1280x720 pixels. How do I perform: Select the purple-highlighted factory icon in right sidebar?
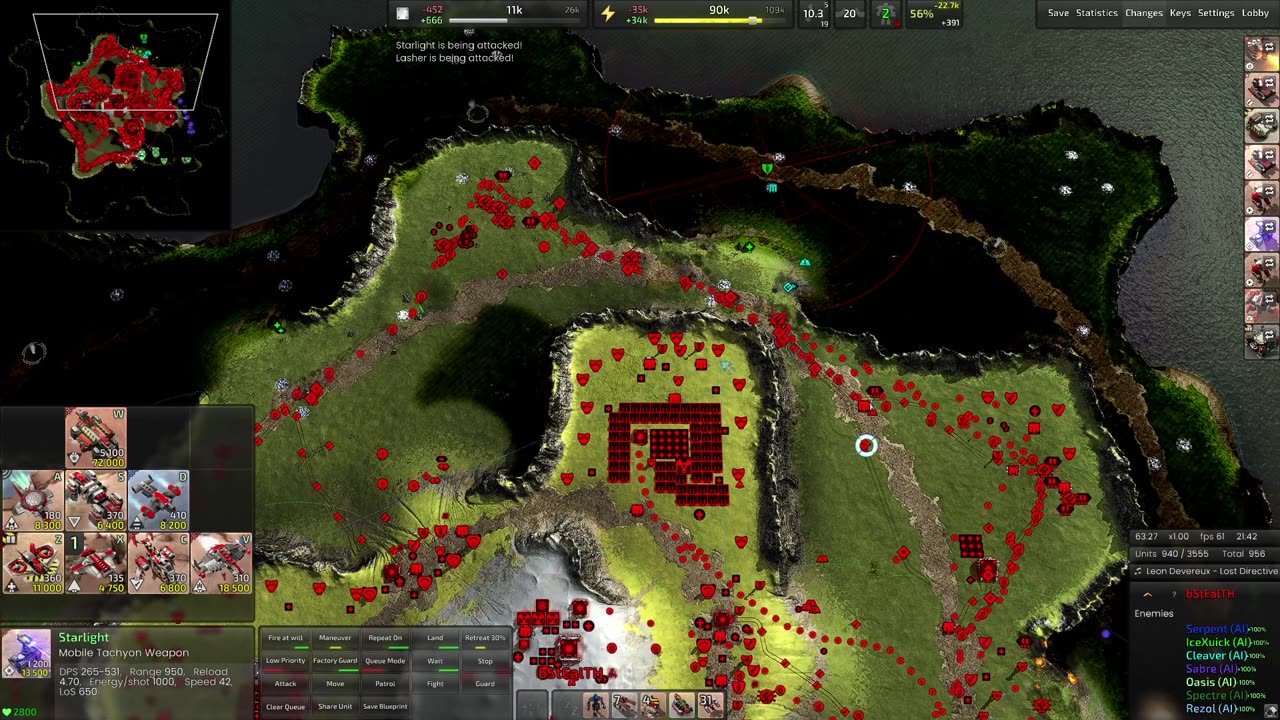1261,233
